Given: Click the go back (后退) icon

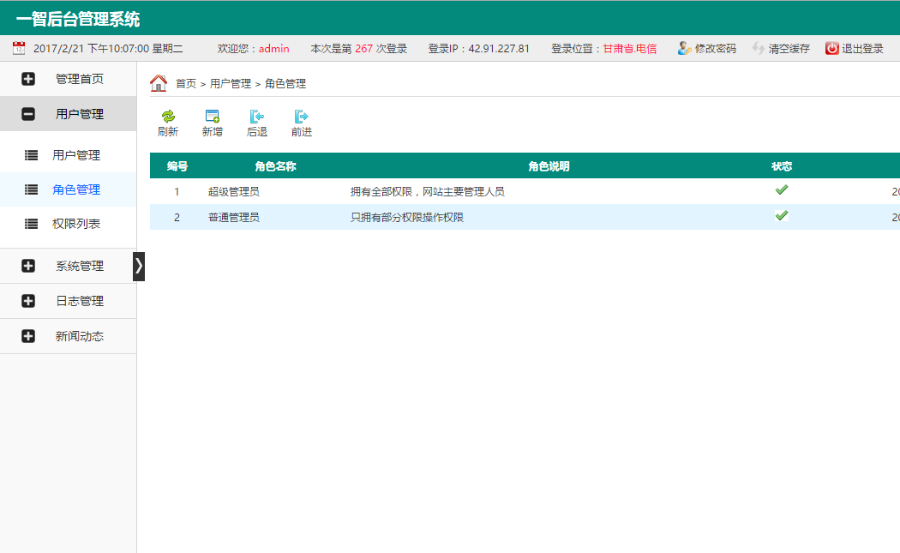Looking at the screenshot, I should (x=257, y=117).
